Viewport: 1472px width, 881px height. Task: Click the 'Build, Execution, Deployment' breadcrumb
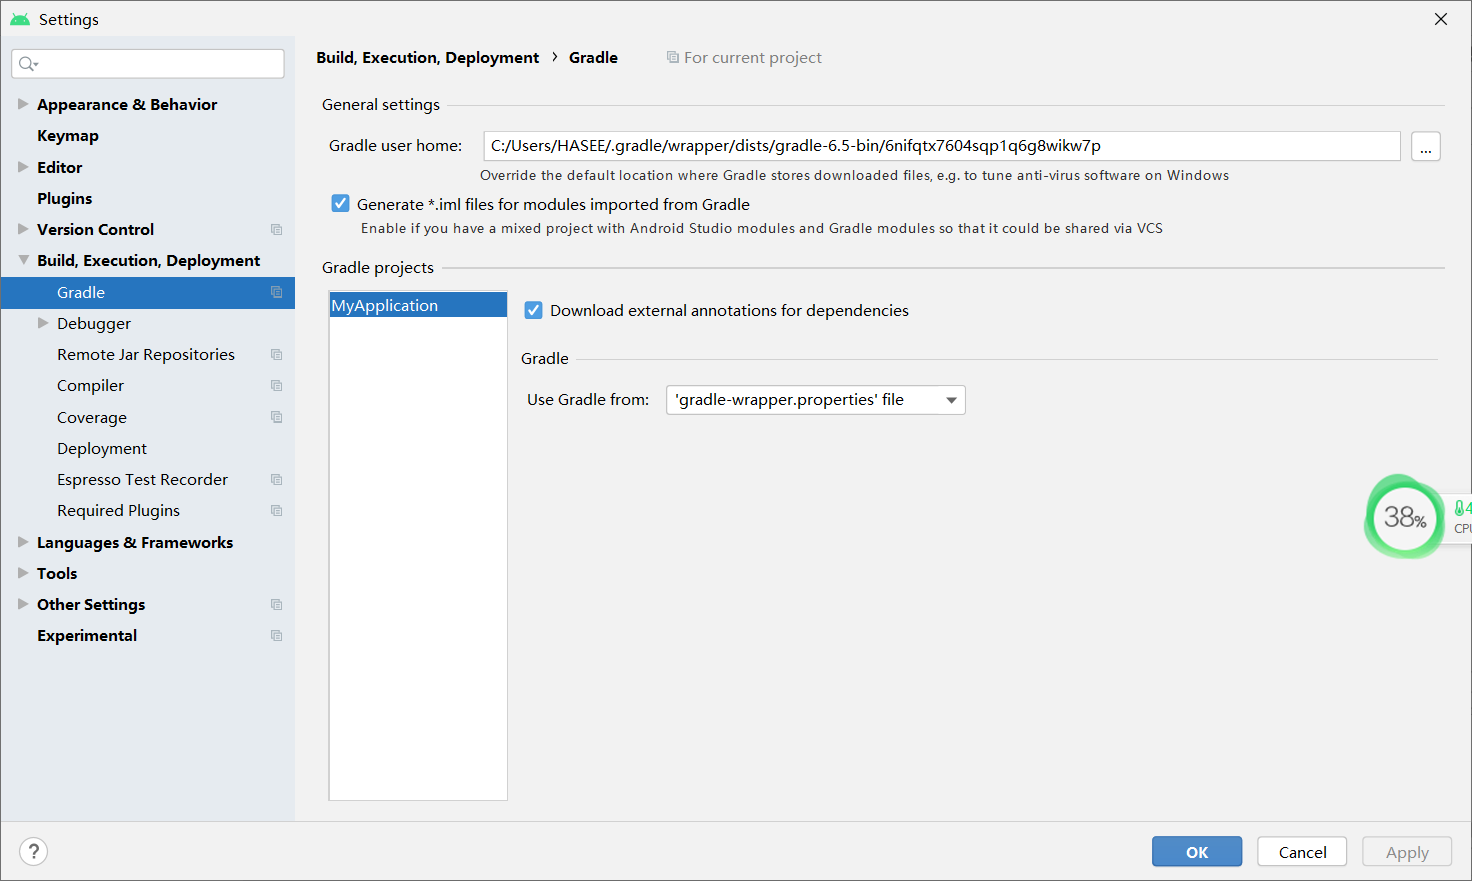427,57
